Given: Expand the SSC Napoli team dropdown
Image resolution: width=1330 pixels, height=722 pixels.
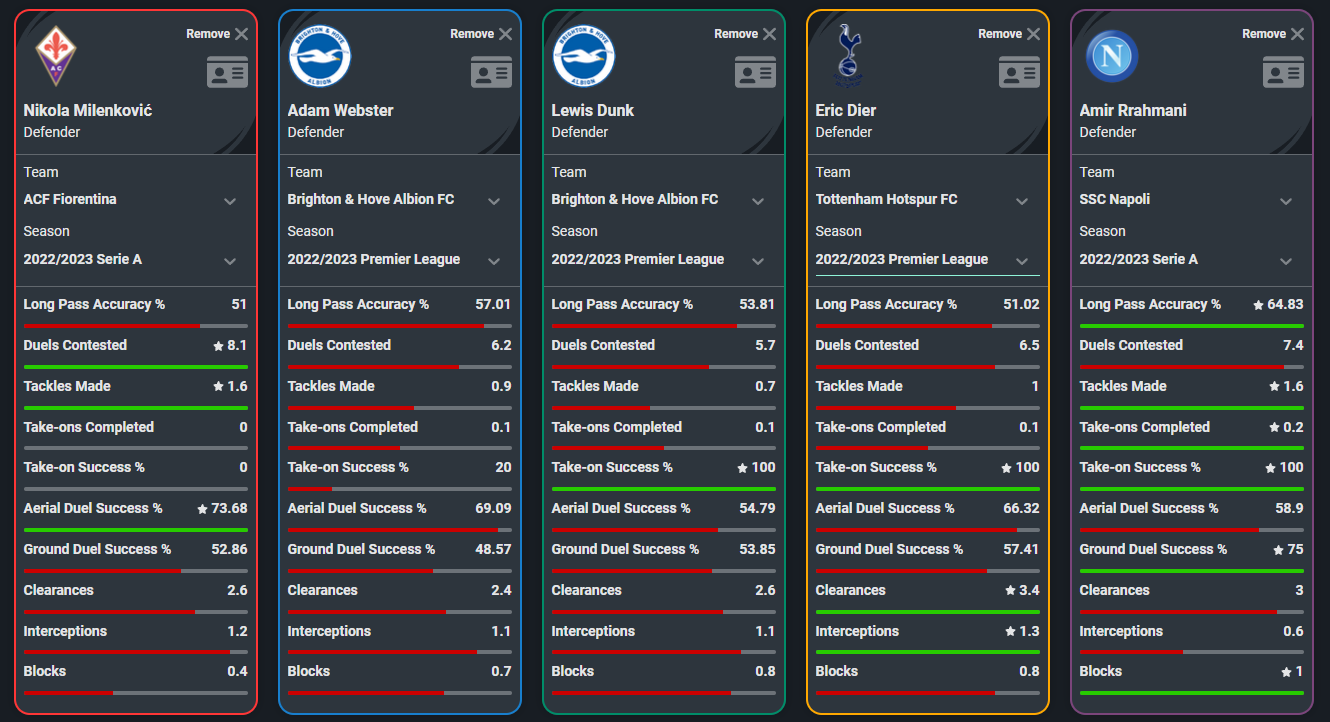Looking at the screenshot, I should coord(1192,200).
